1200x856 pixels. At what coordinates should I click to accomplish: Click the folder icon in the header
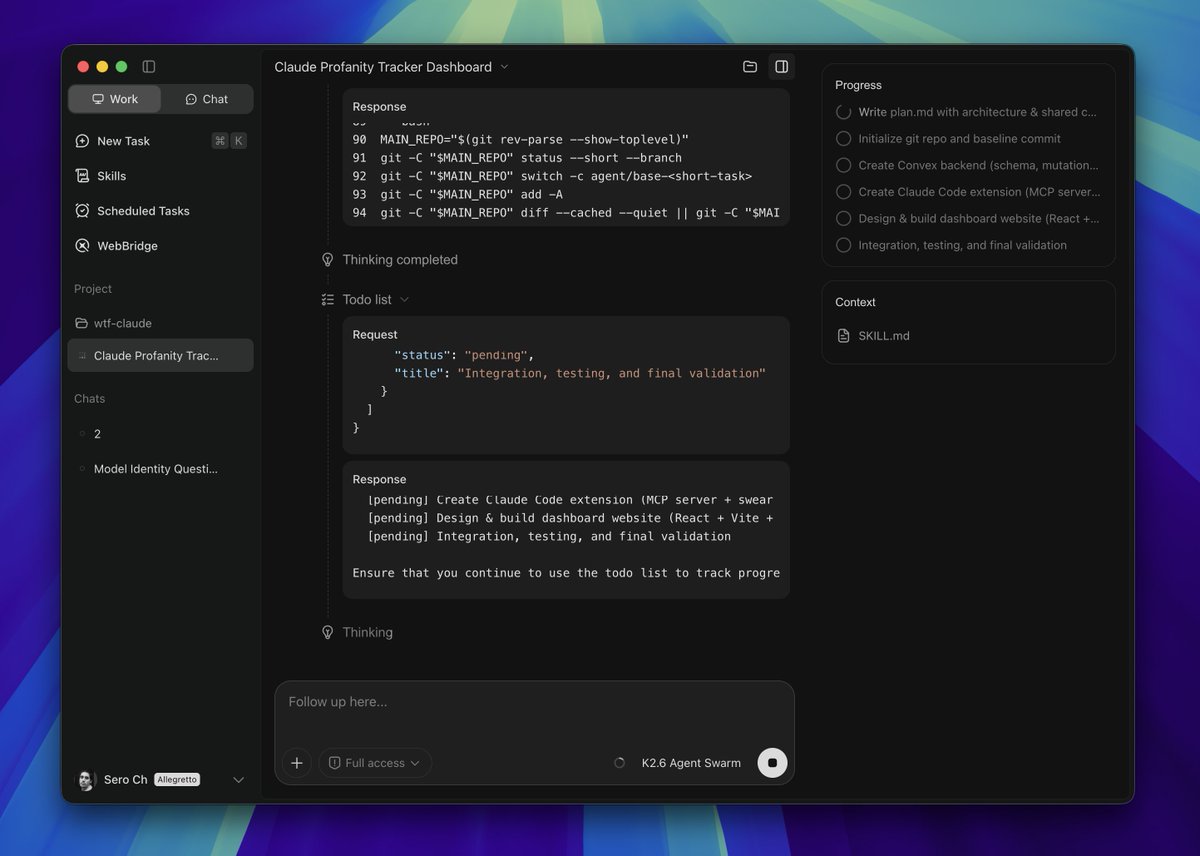click(x=750, y=67)
